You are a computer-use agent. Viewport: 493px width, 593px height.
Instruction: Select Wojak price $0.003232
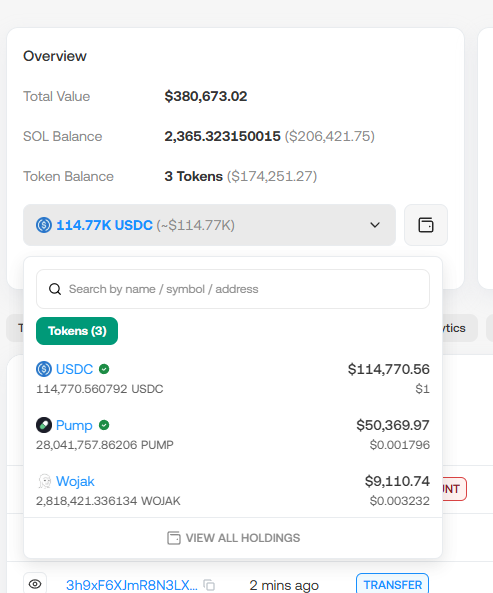400,501
